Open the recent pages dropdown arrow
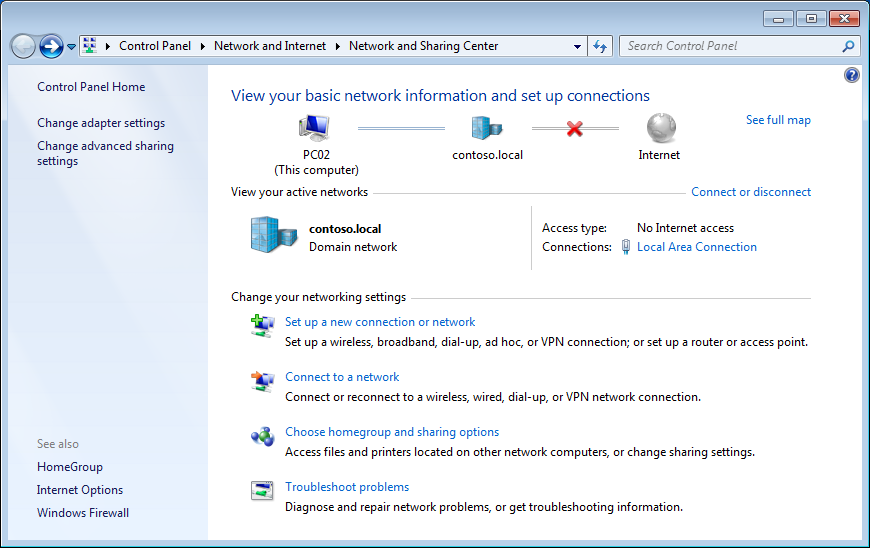Viewport: 870px width, 548px height. tap(71, 47)
